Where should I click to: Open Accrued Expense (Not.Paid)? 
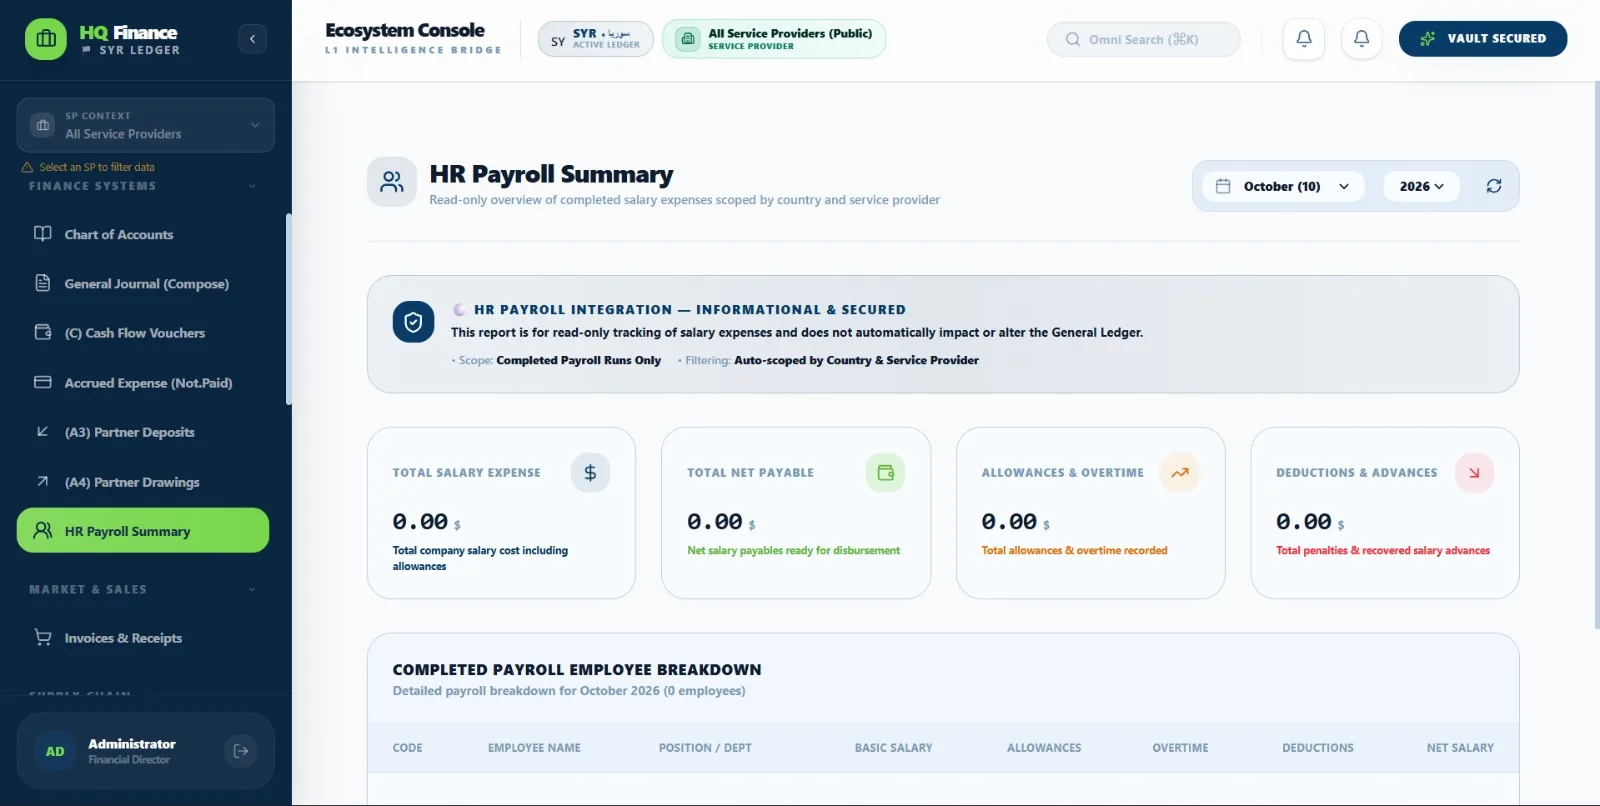pyautogui.click(x=143, y=383)
